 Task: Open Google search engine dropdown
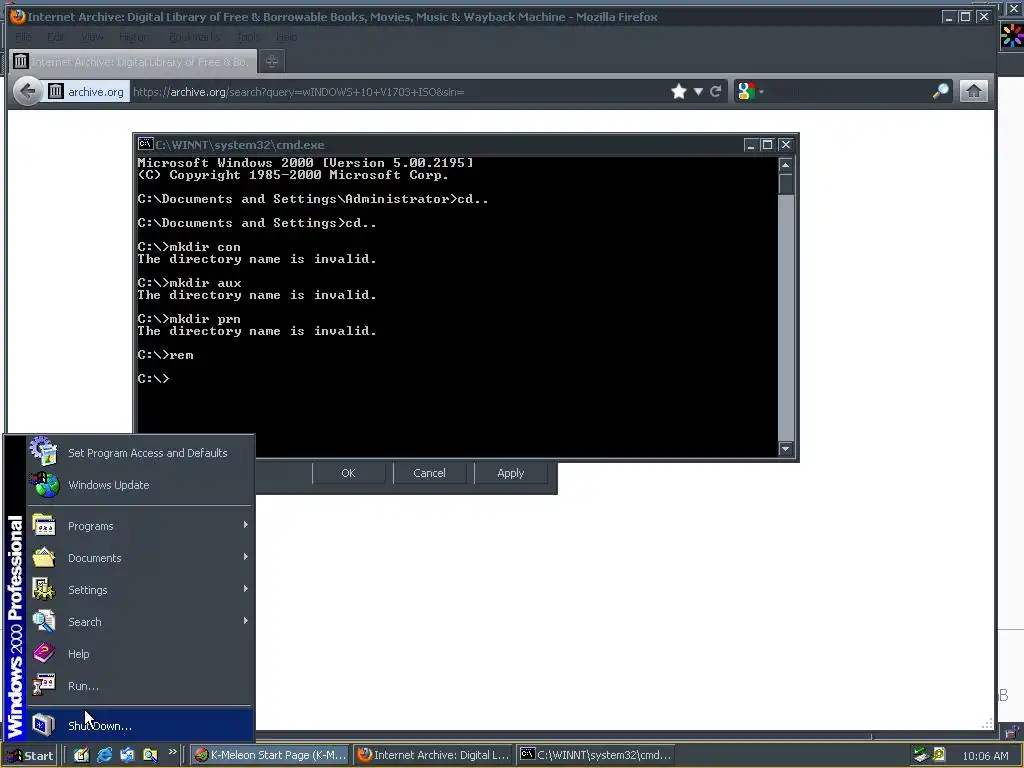click(750, 91)
